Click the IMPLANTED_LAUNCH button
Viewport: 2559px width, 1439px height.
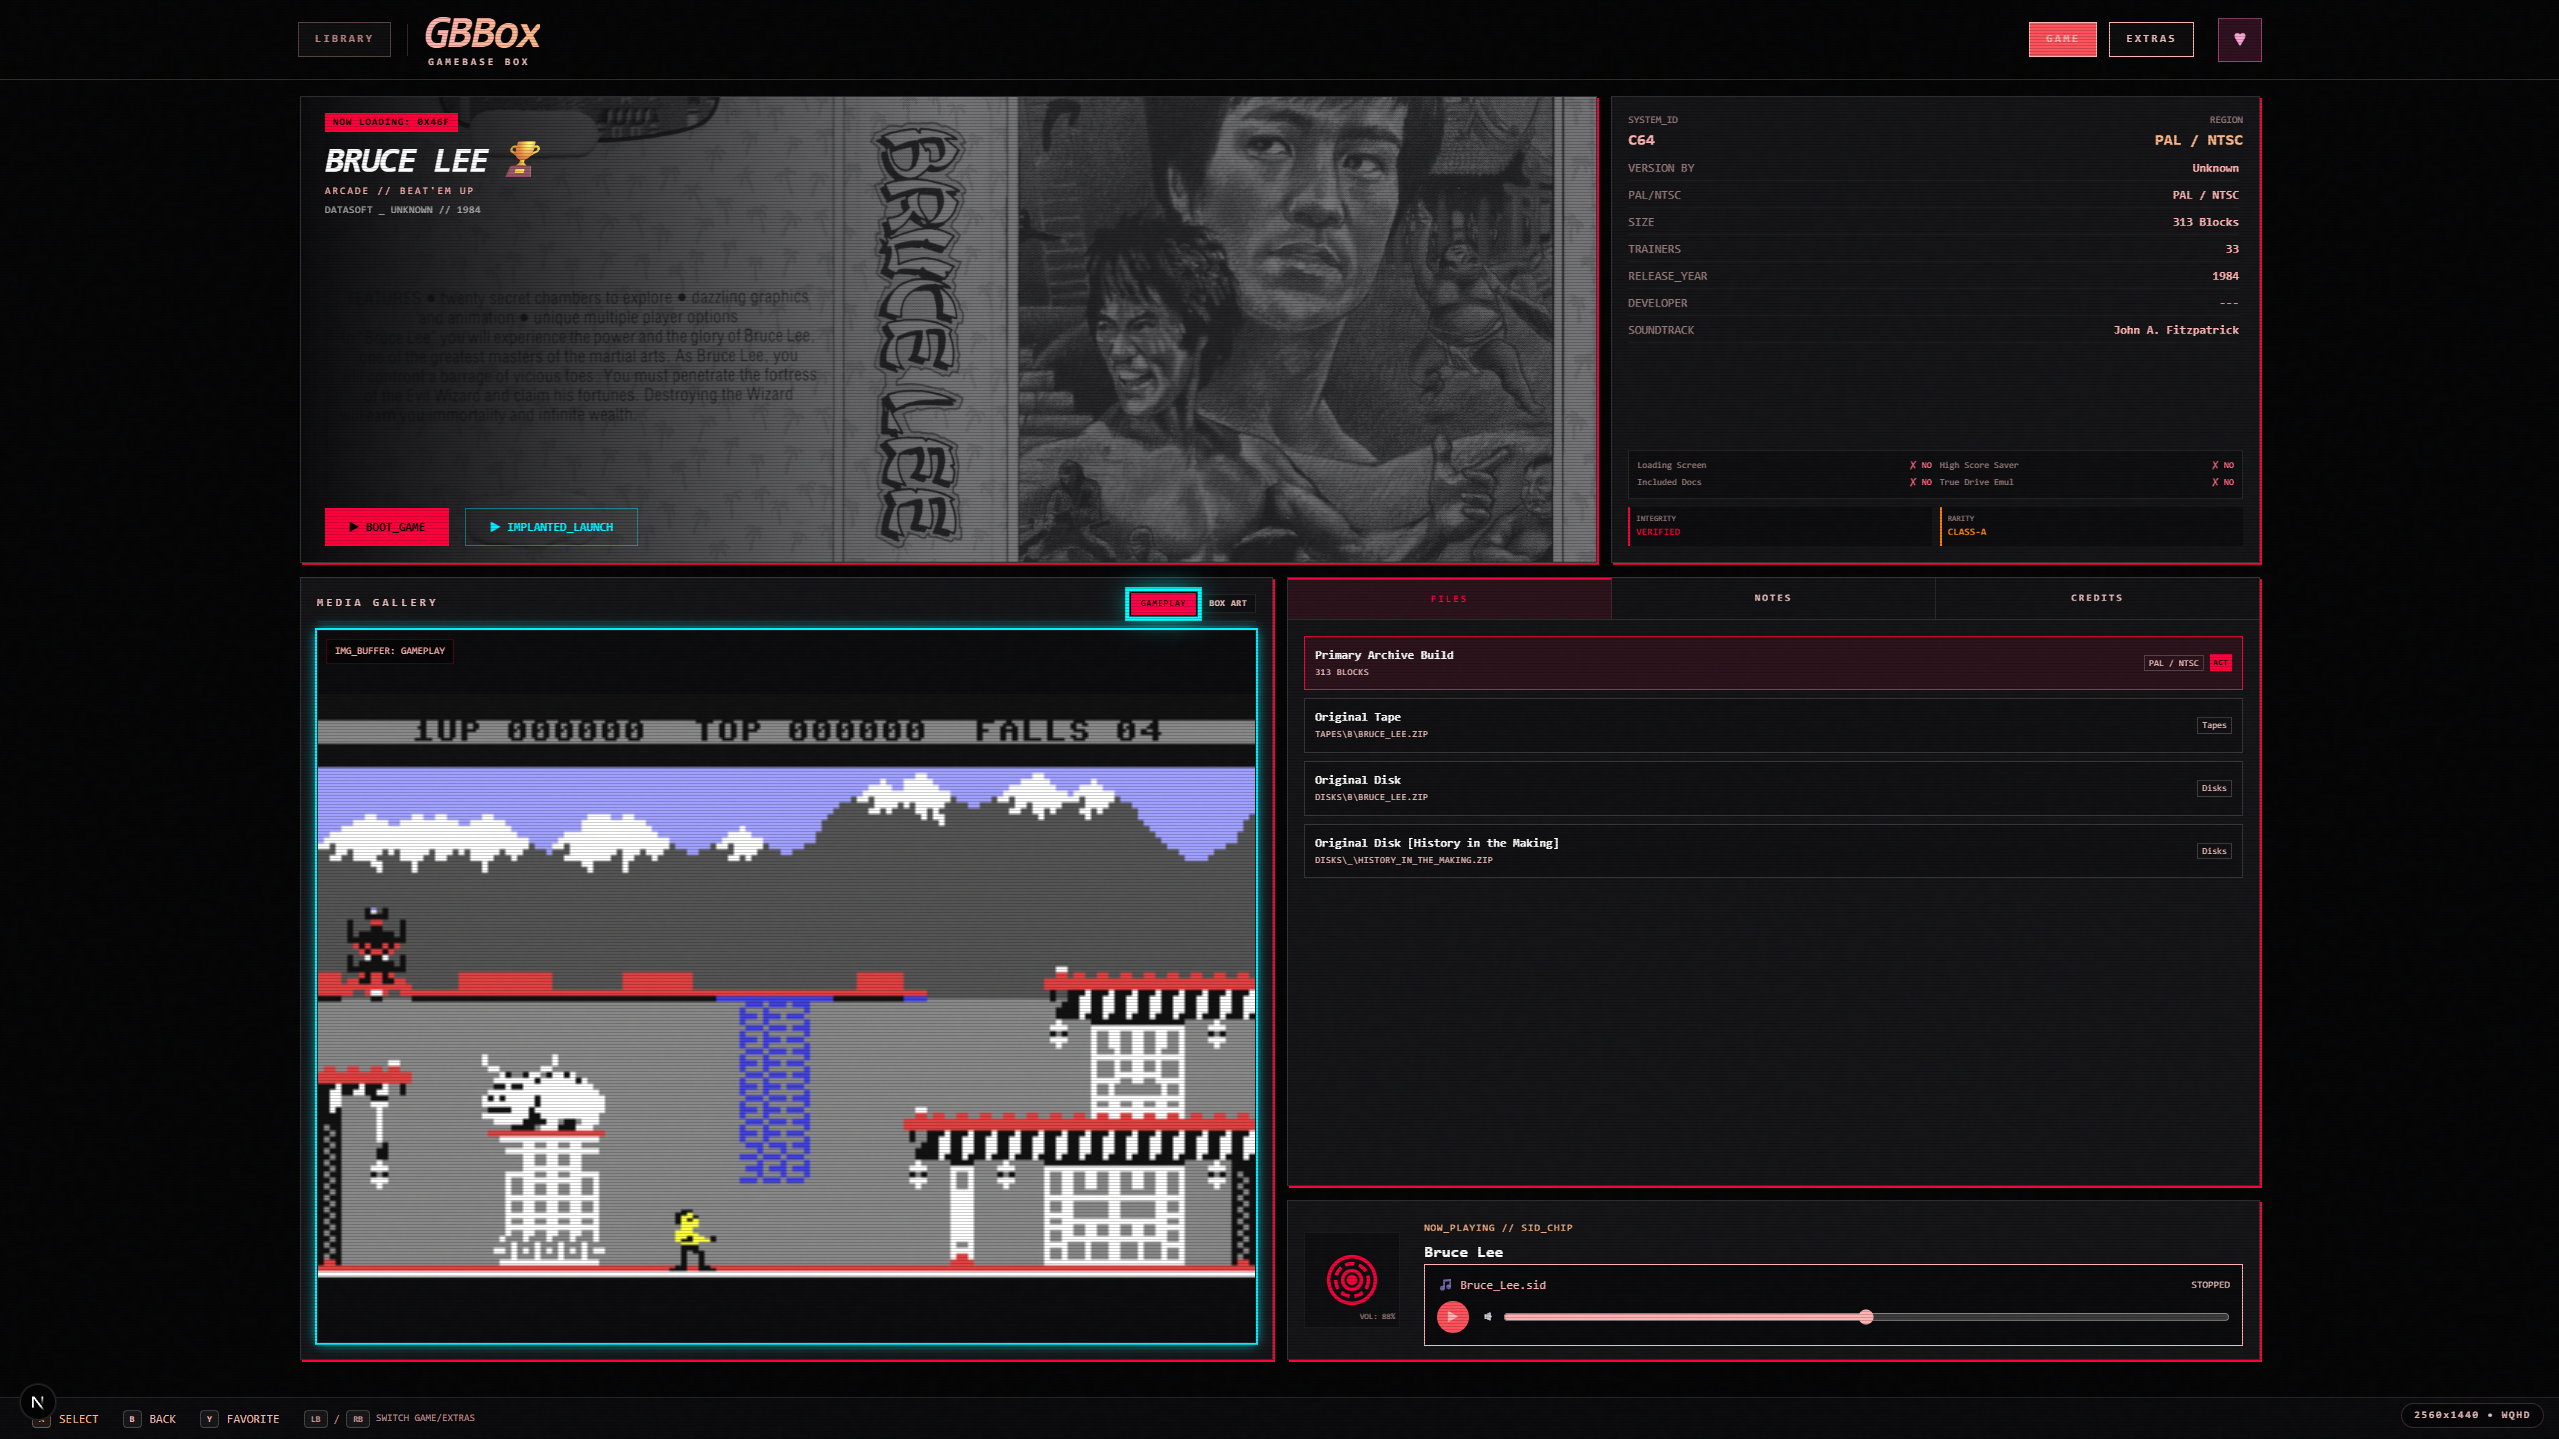[551, 527]
